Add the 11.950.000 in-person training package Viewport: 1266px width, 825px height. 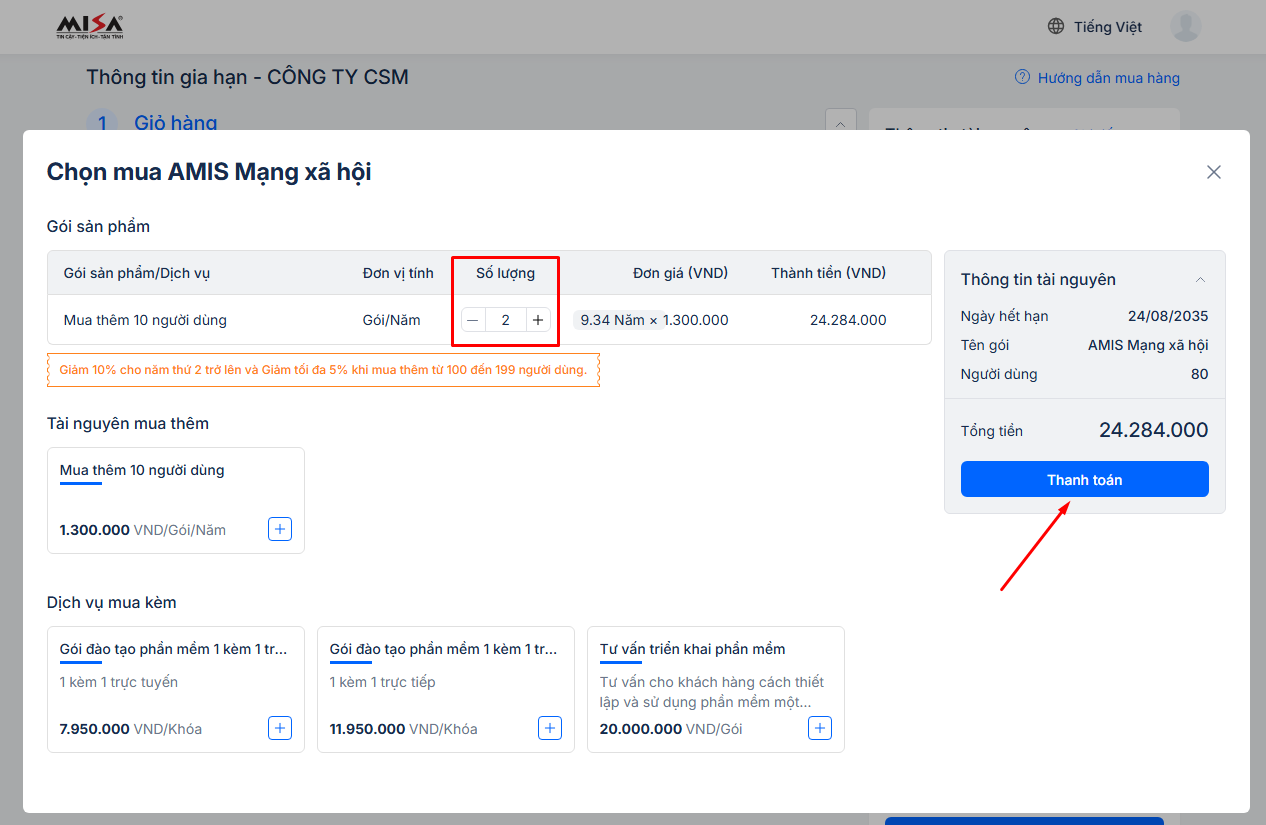click(550, 728)
